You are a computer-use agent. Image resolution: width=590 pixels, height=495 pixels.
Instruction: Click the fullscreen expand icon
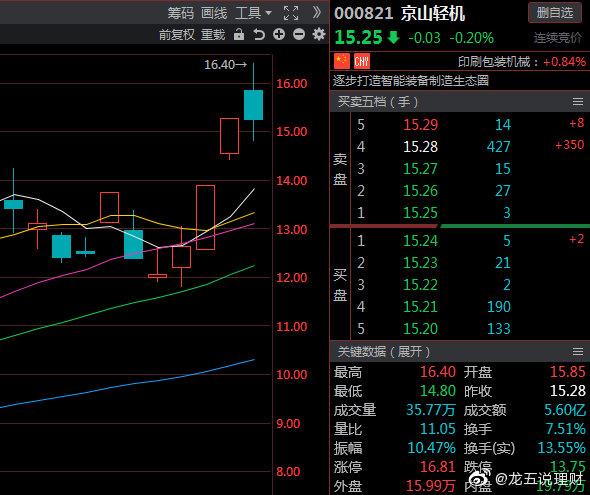[291, 13]
